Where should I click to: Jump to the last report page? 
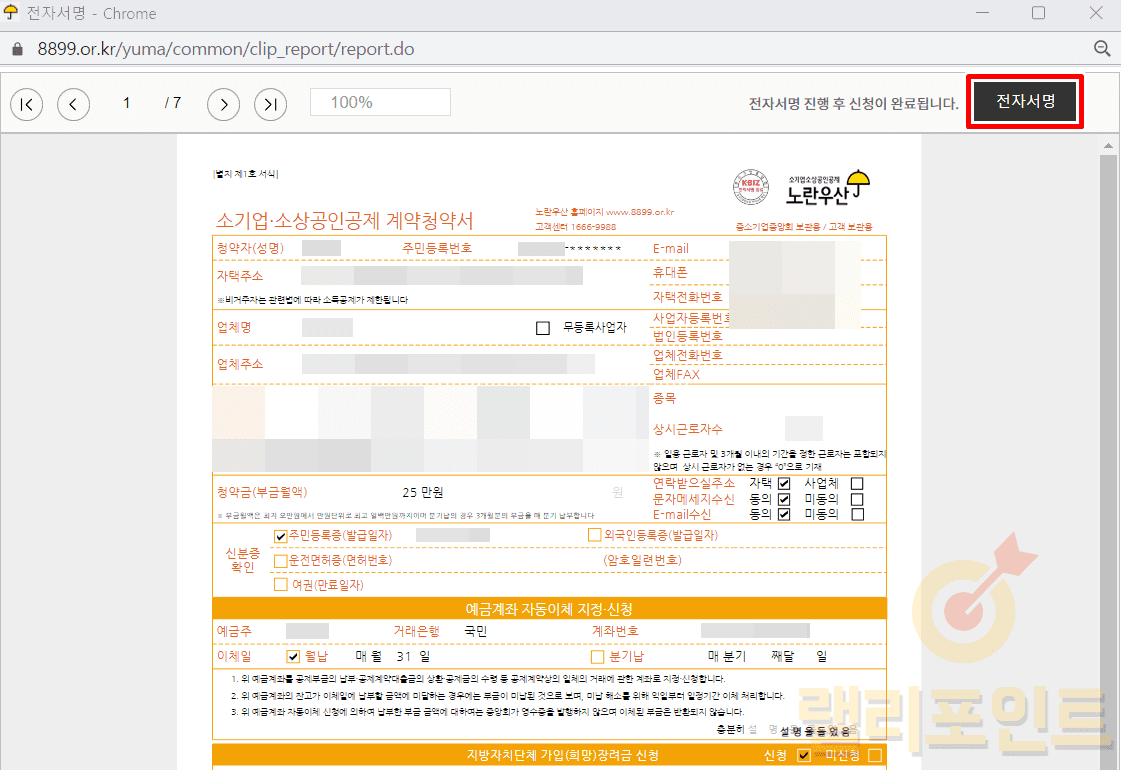[270, 103]
